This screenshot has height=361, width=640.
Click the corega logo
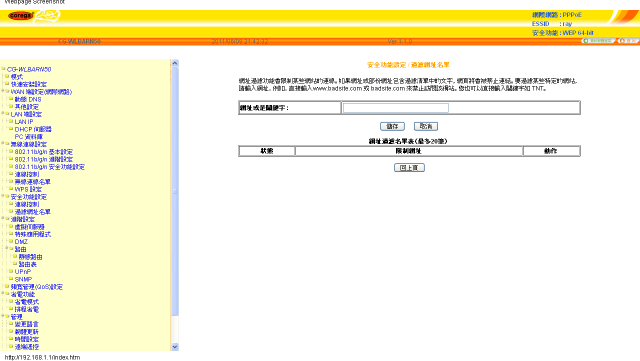21,16
